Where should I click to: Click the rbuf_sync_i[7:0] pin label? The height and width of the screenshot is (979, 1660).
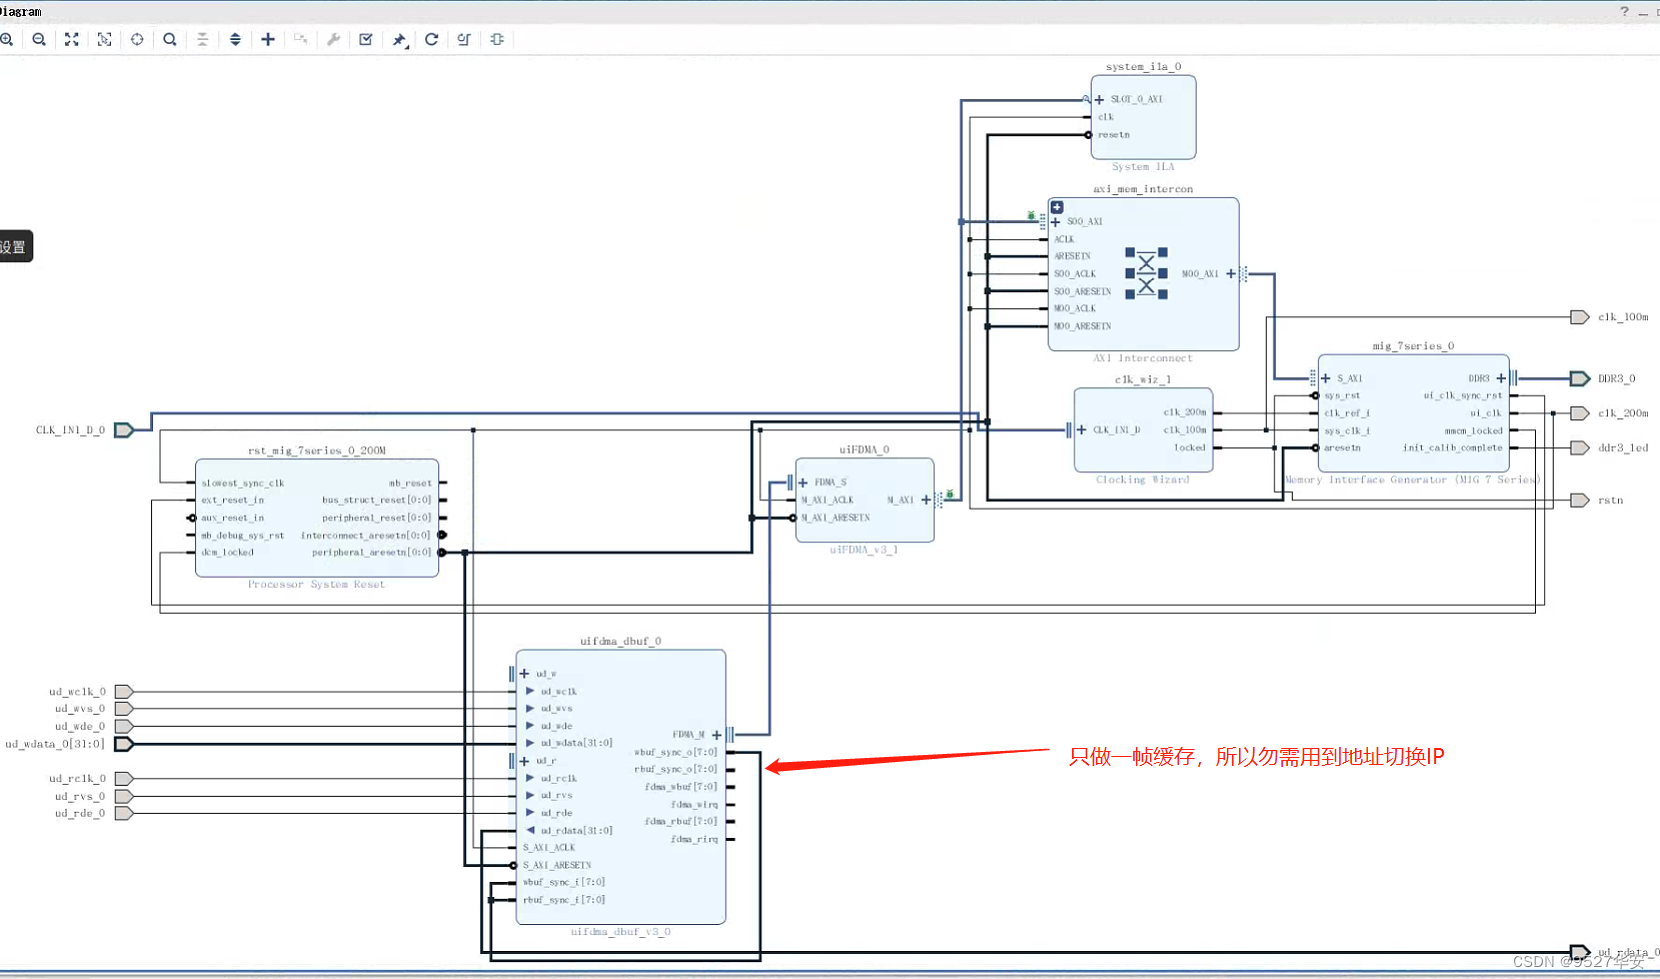pyautogui.click(x=564, y=900)
